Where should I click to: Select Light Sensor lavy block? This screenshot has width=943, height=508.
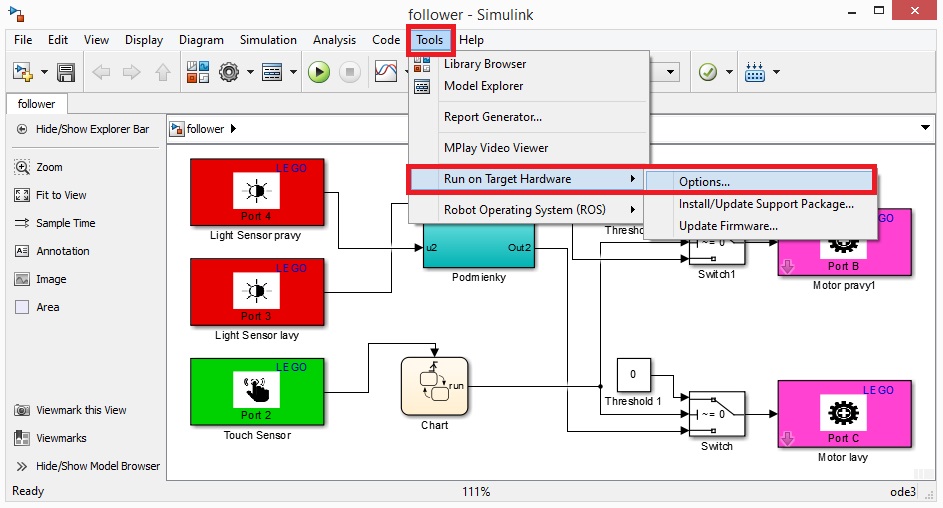(x=257, y=292)
